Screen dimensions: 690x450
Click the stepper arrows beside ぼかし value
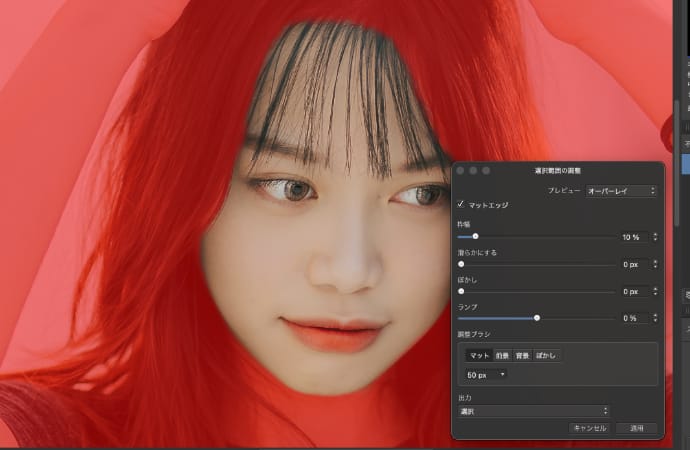tap(655, 291)
